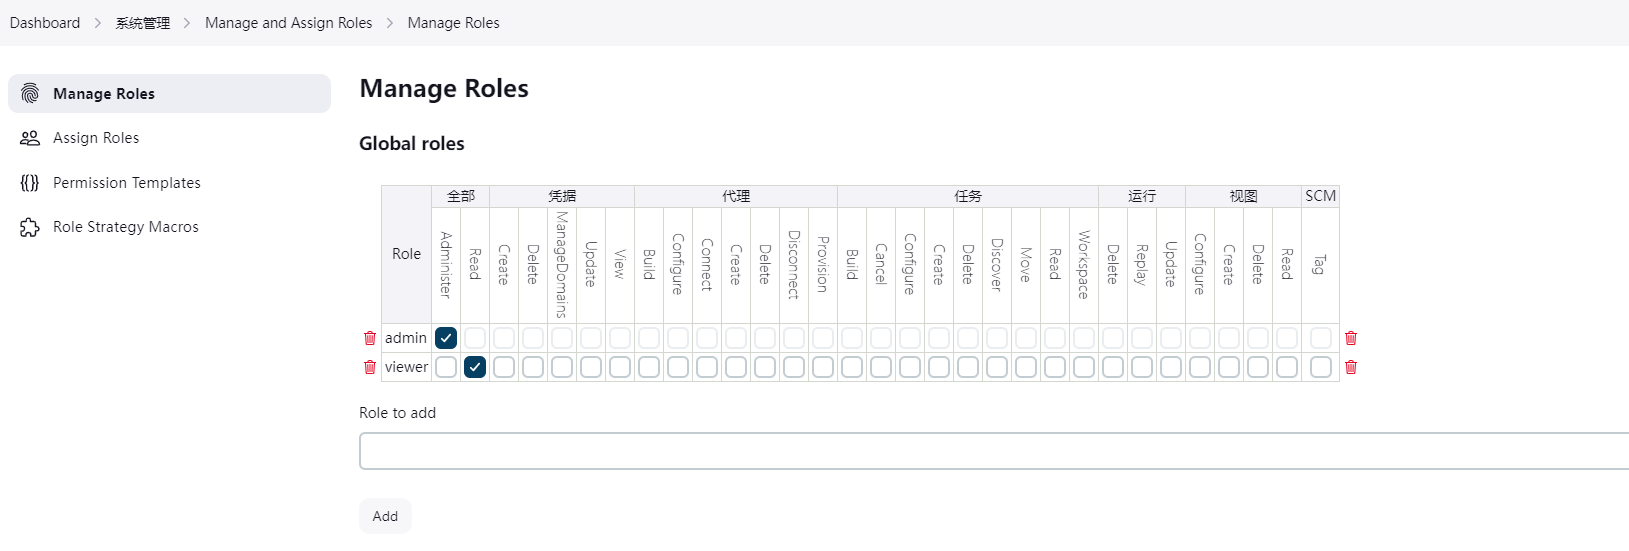Open Assign Roles in sidebar
This screenshot has width=1629, height=551.
[x=96, y=138]
